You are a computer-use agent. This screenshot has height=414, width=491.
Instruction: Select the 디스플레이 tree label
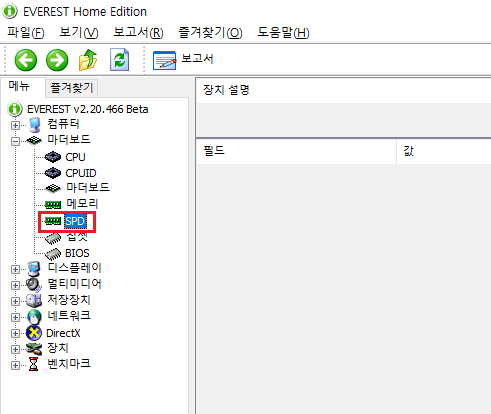(74, 268)
